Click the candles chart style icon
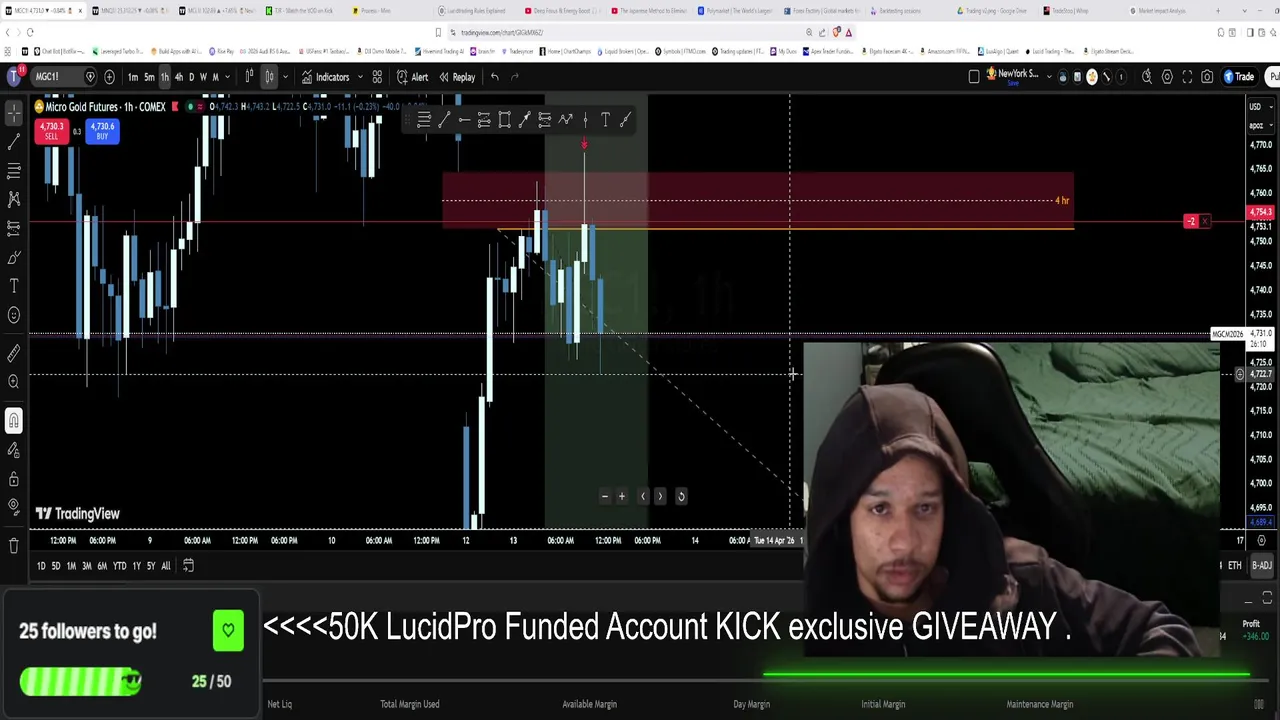Image resolution: width=1280 pixels, height=720 pixels. tap(269, 77)
